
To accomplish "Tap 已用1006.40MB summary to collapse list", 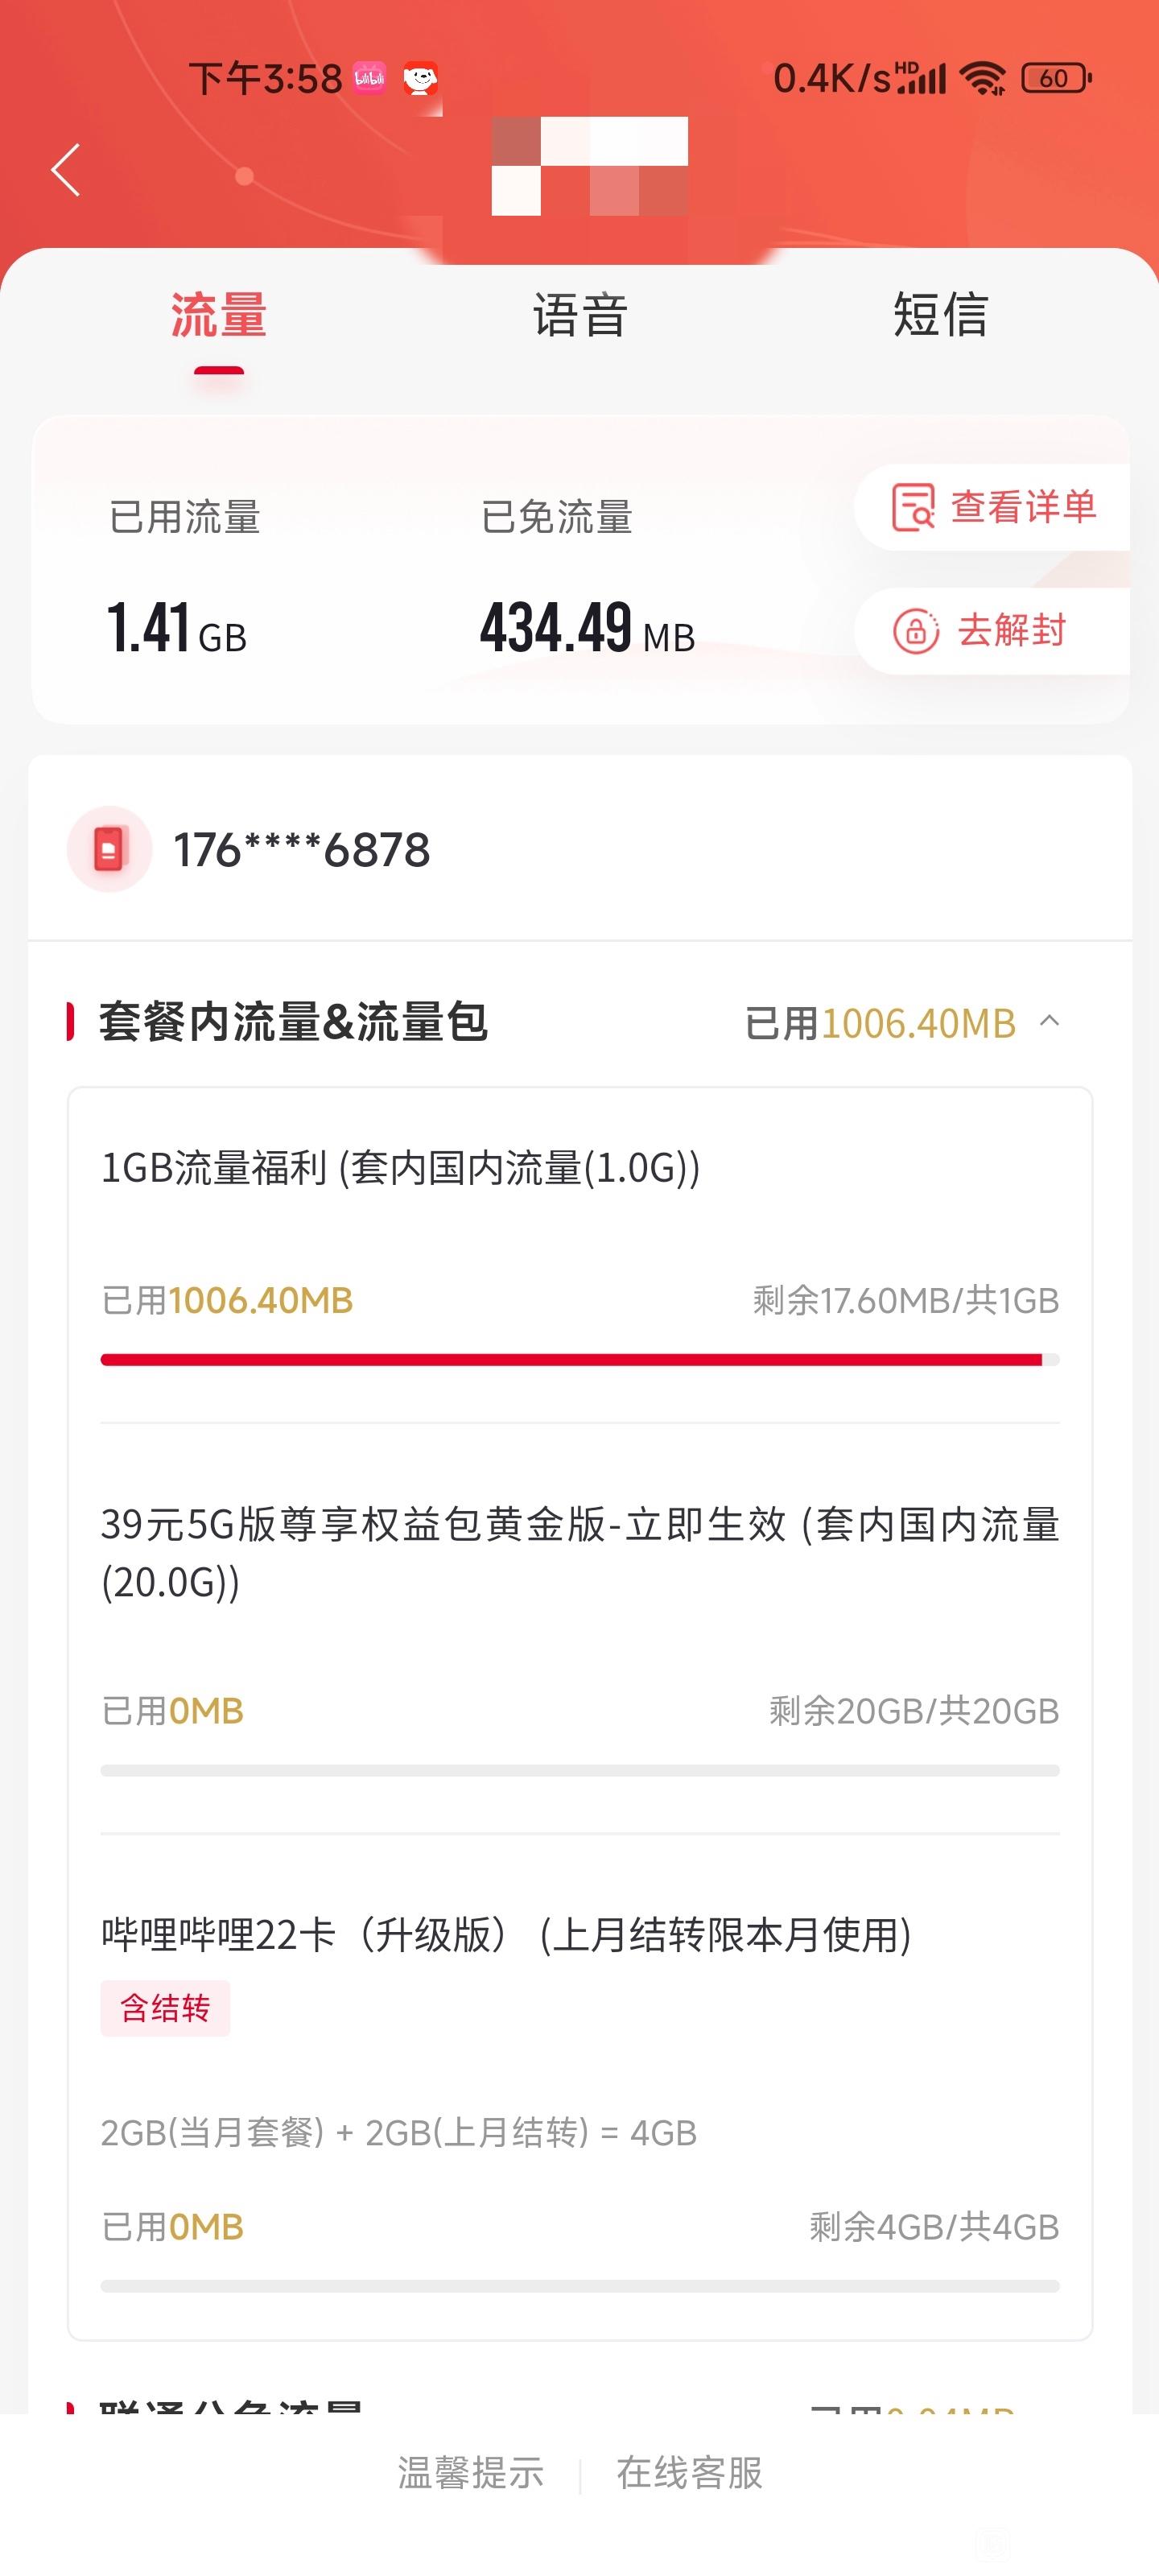I will click(x=880, y=1023).
